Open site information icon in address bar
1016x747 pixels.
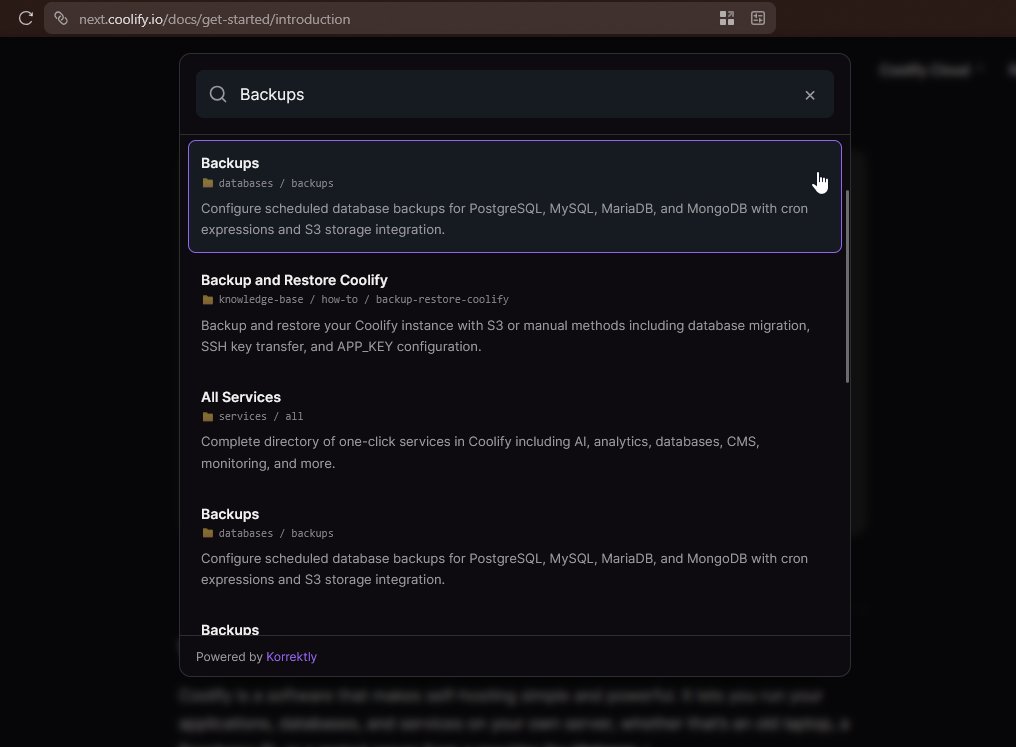pyautogui.click(x=61, y=19)
